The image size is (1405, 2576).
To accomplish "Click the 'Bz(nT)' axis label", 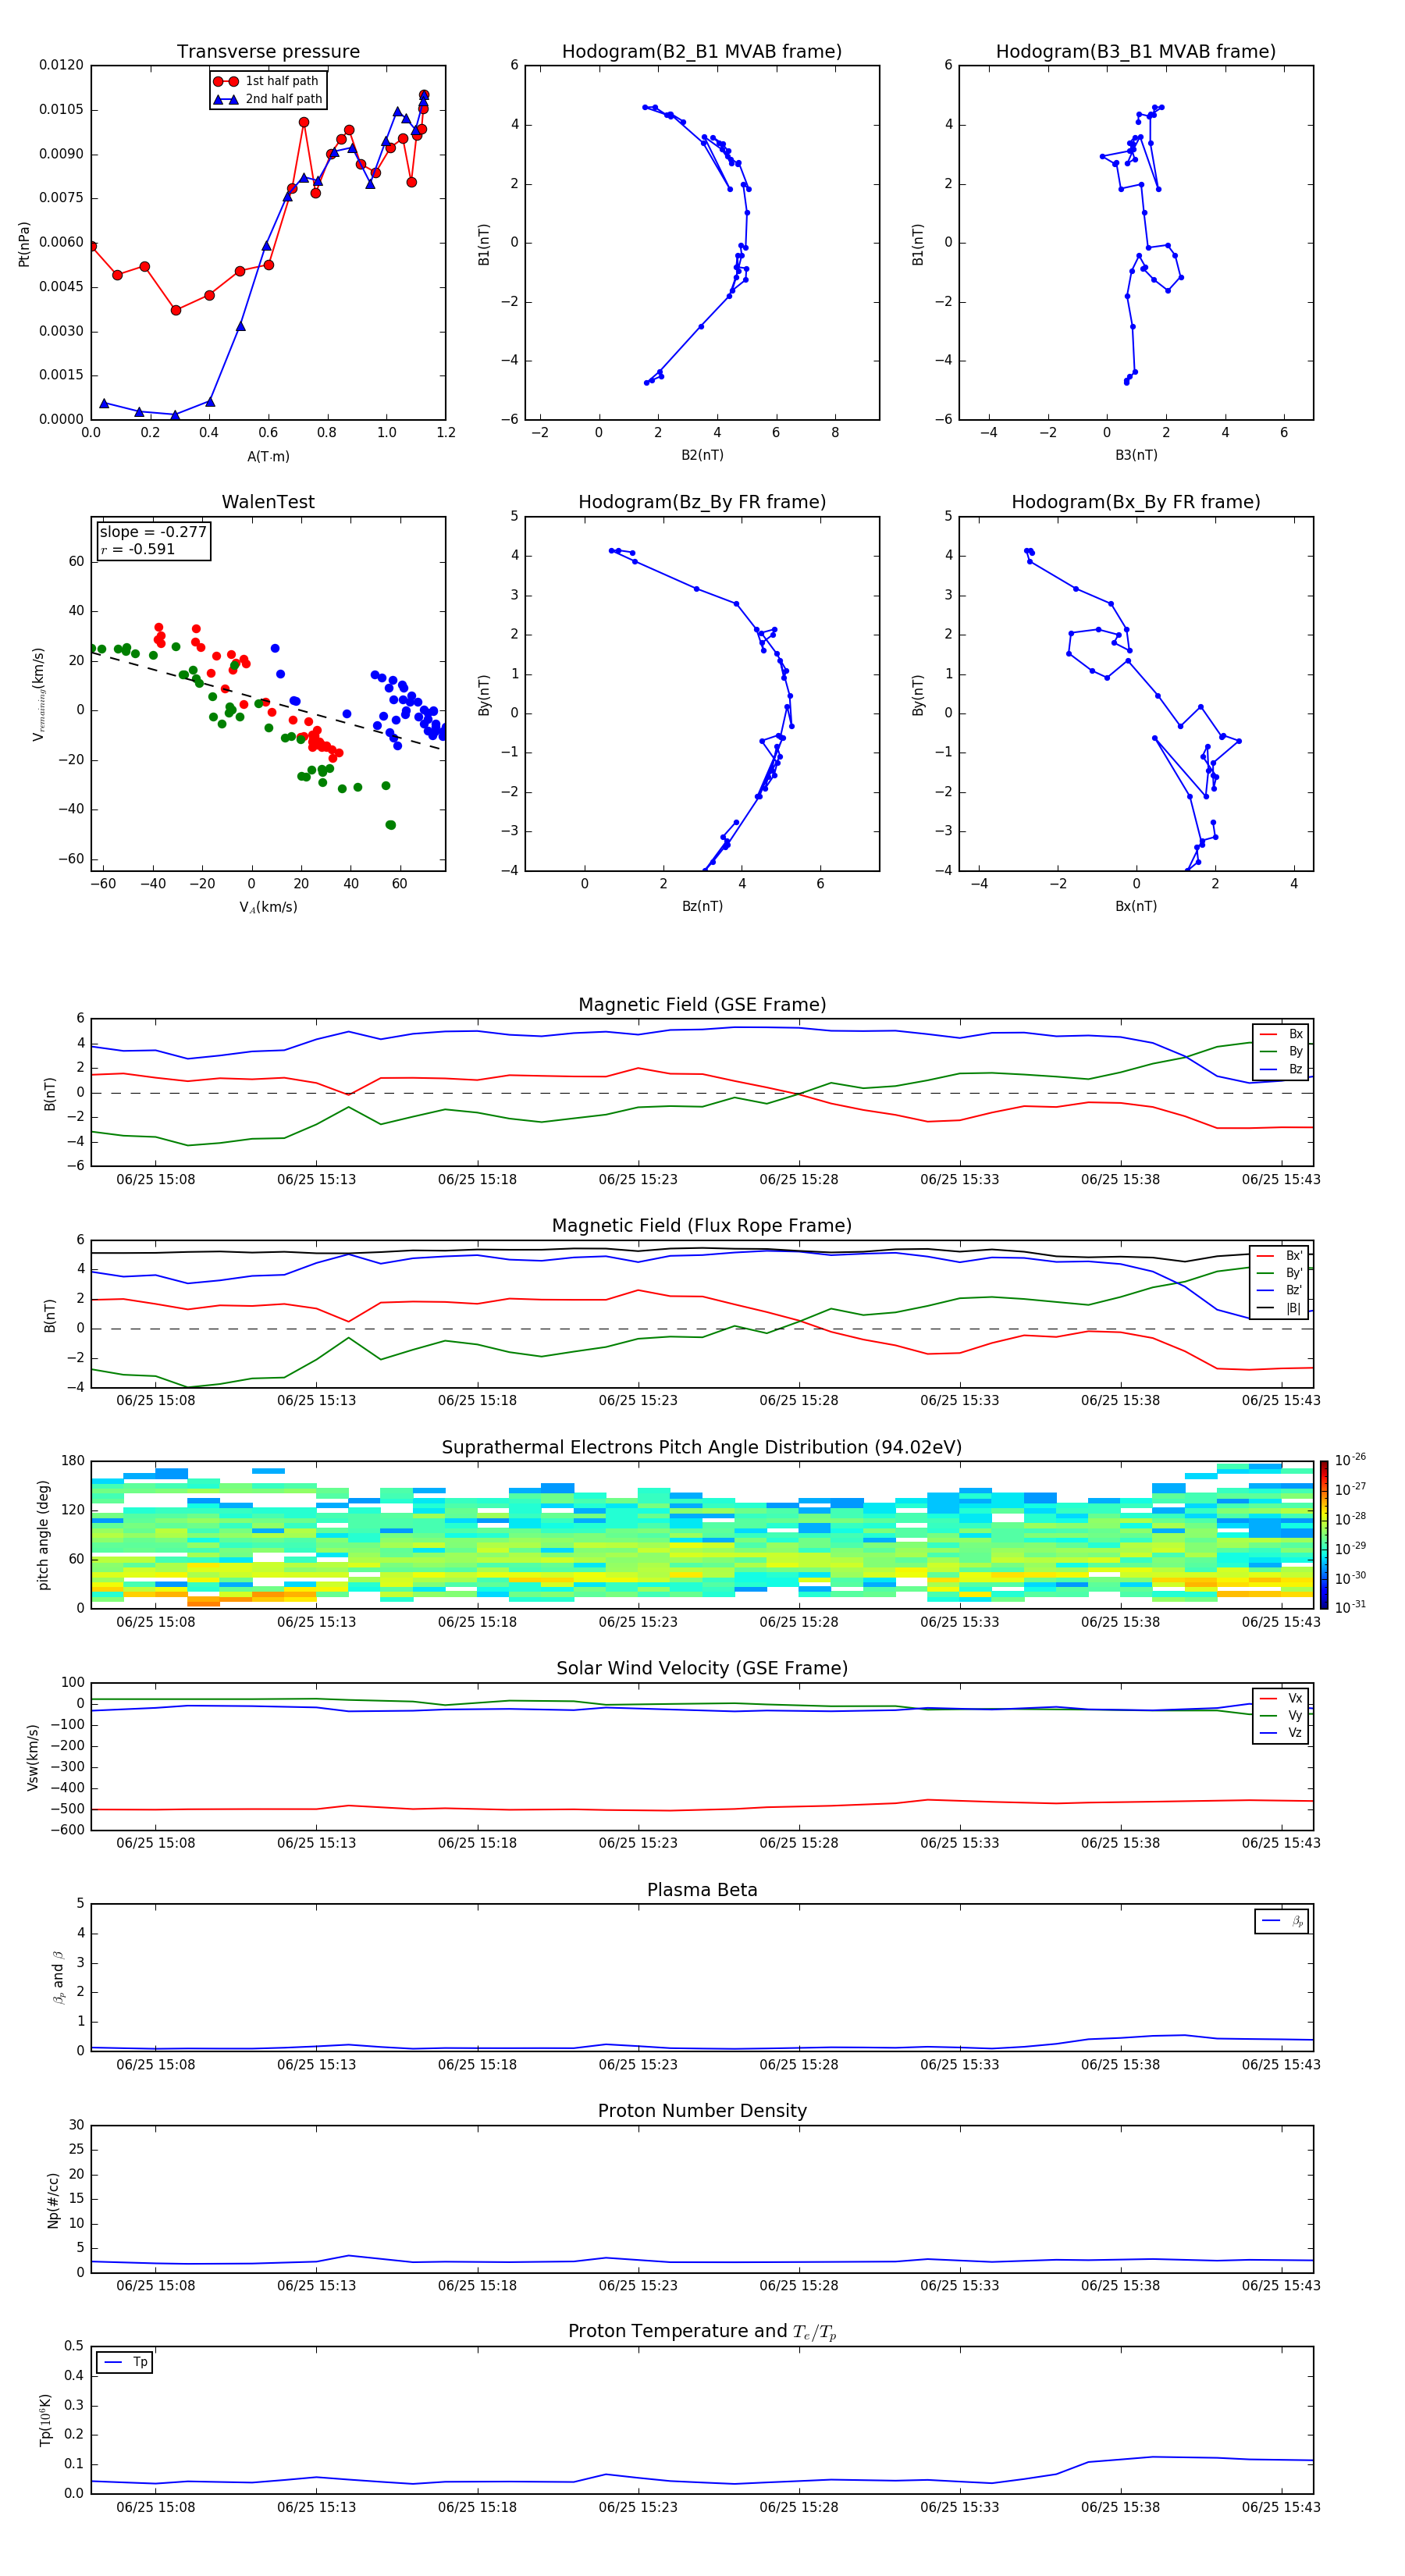I will click(702, 906).
